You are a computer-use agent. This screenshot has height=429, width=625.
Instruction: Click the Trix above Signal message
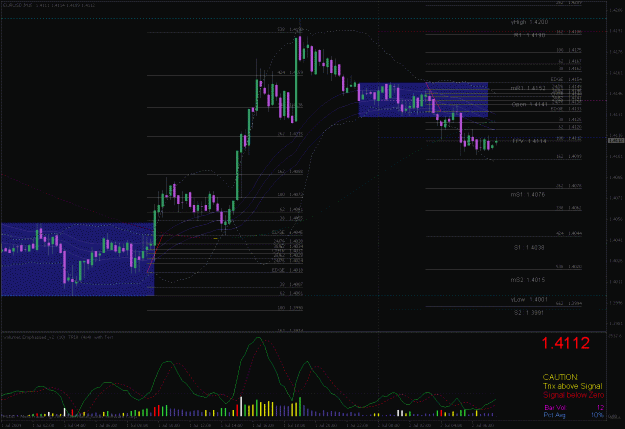click(572, 386)
